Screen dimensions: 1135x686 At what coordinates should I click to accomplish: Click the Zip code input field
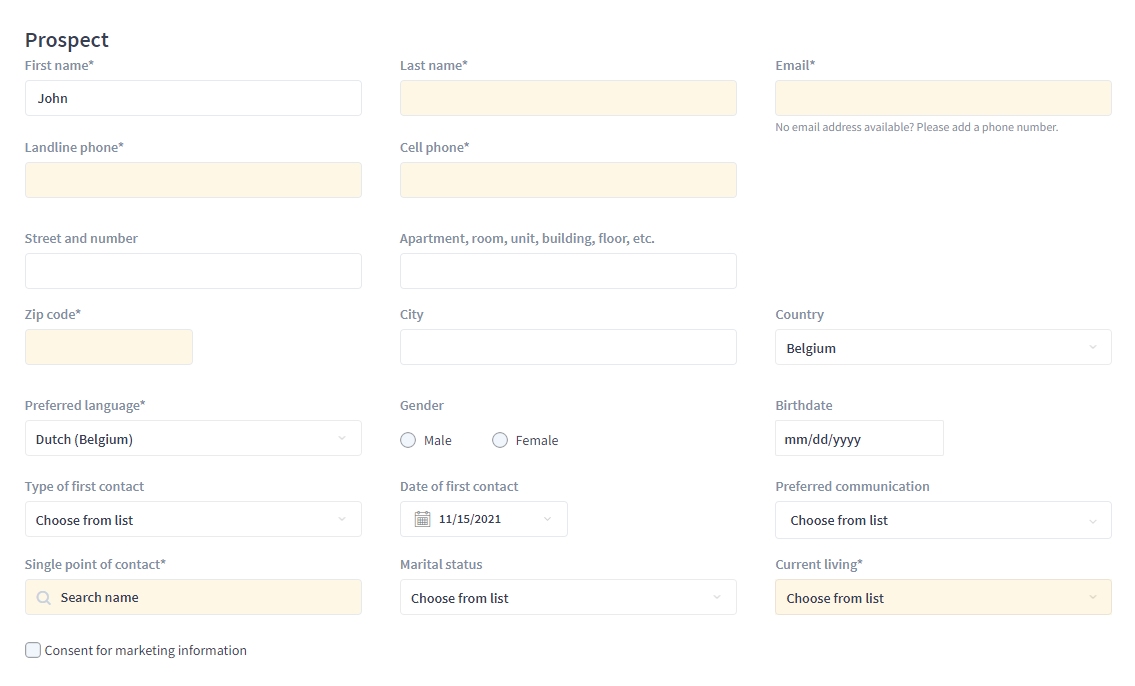[x=109, y=347]
